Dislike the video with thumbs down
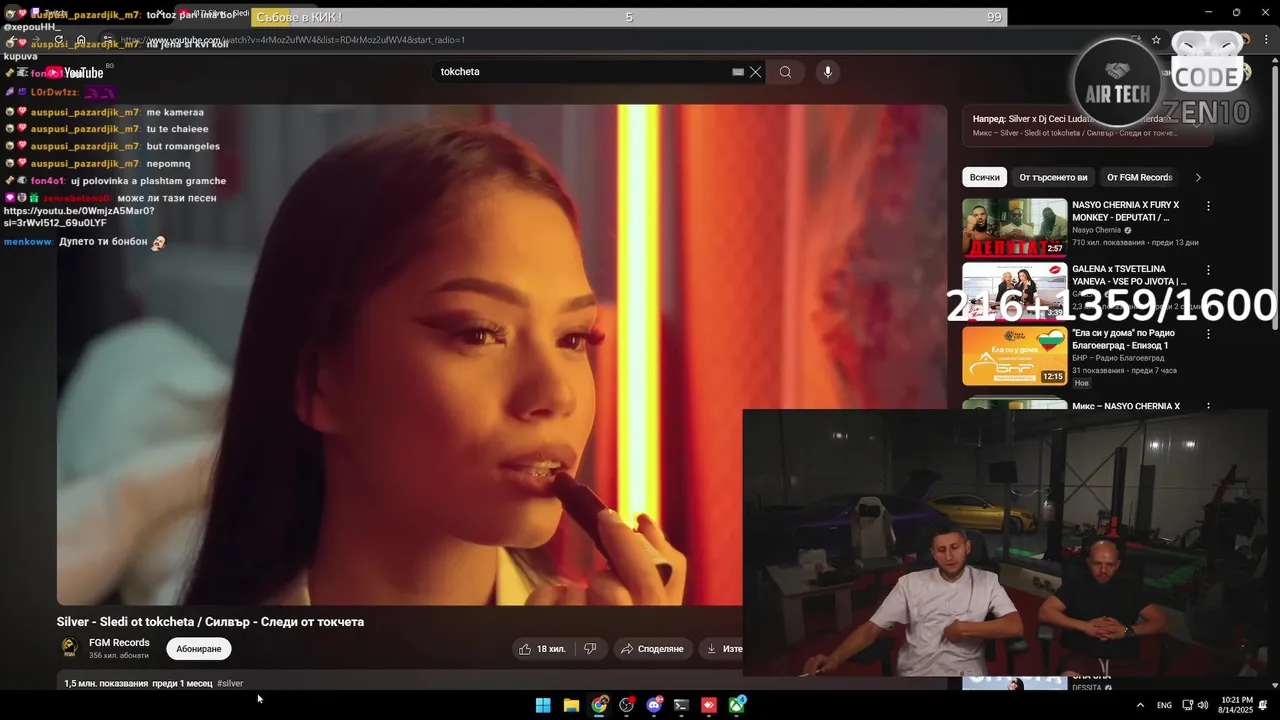Viewport: 1280px width, 720px height. (x=590, y=649)
